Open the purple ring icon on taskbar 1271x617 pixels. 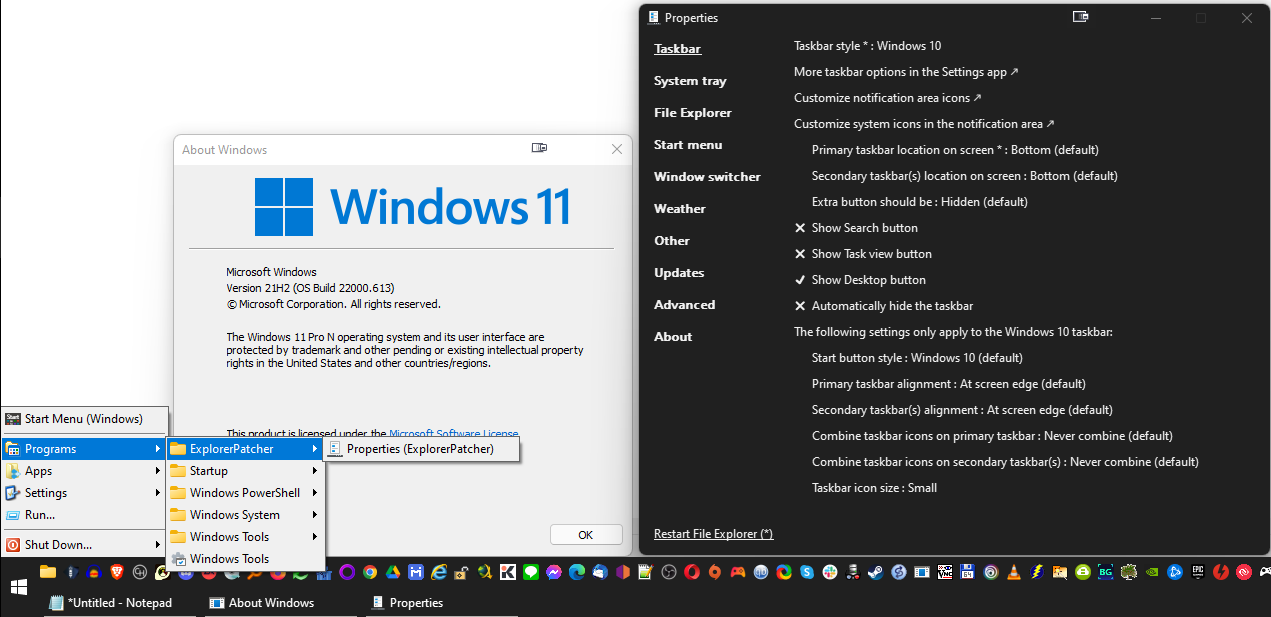(x=347, y=572)
